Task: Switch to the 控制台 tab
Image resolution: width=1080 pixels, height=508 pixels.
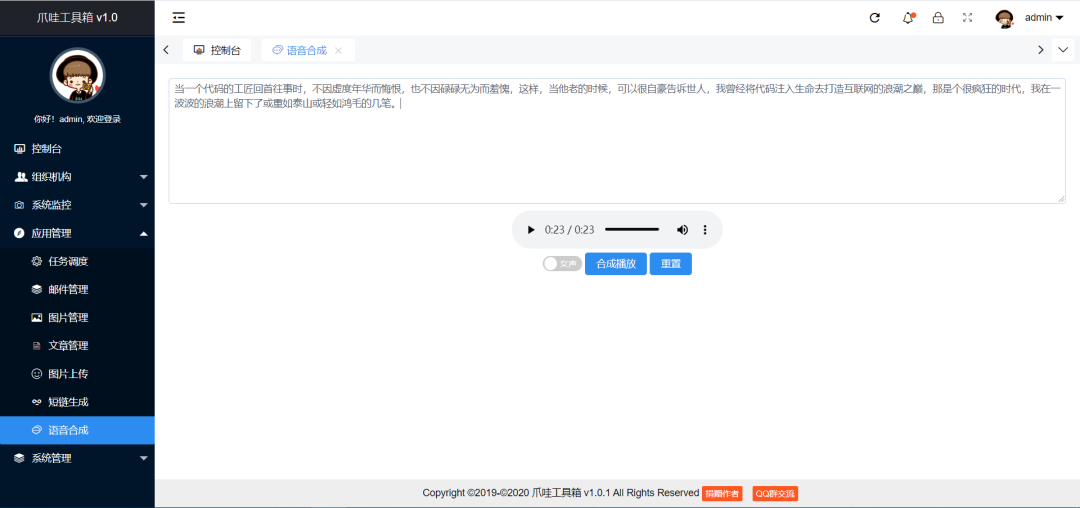Action: pyautogui.click(x=217, y=50)
